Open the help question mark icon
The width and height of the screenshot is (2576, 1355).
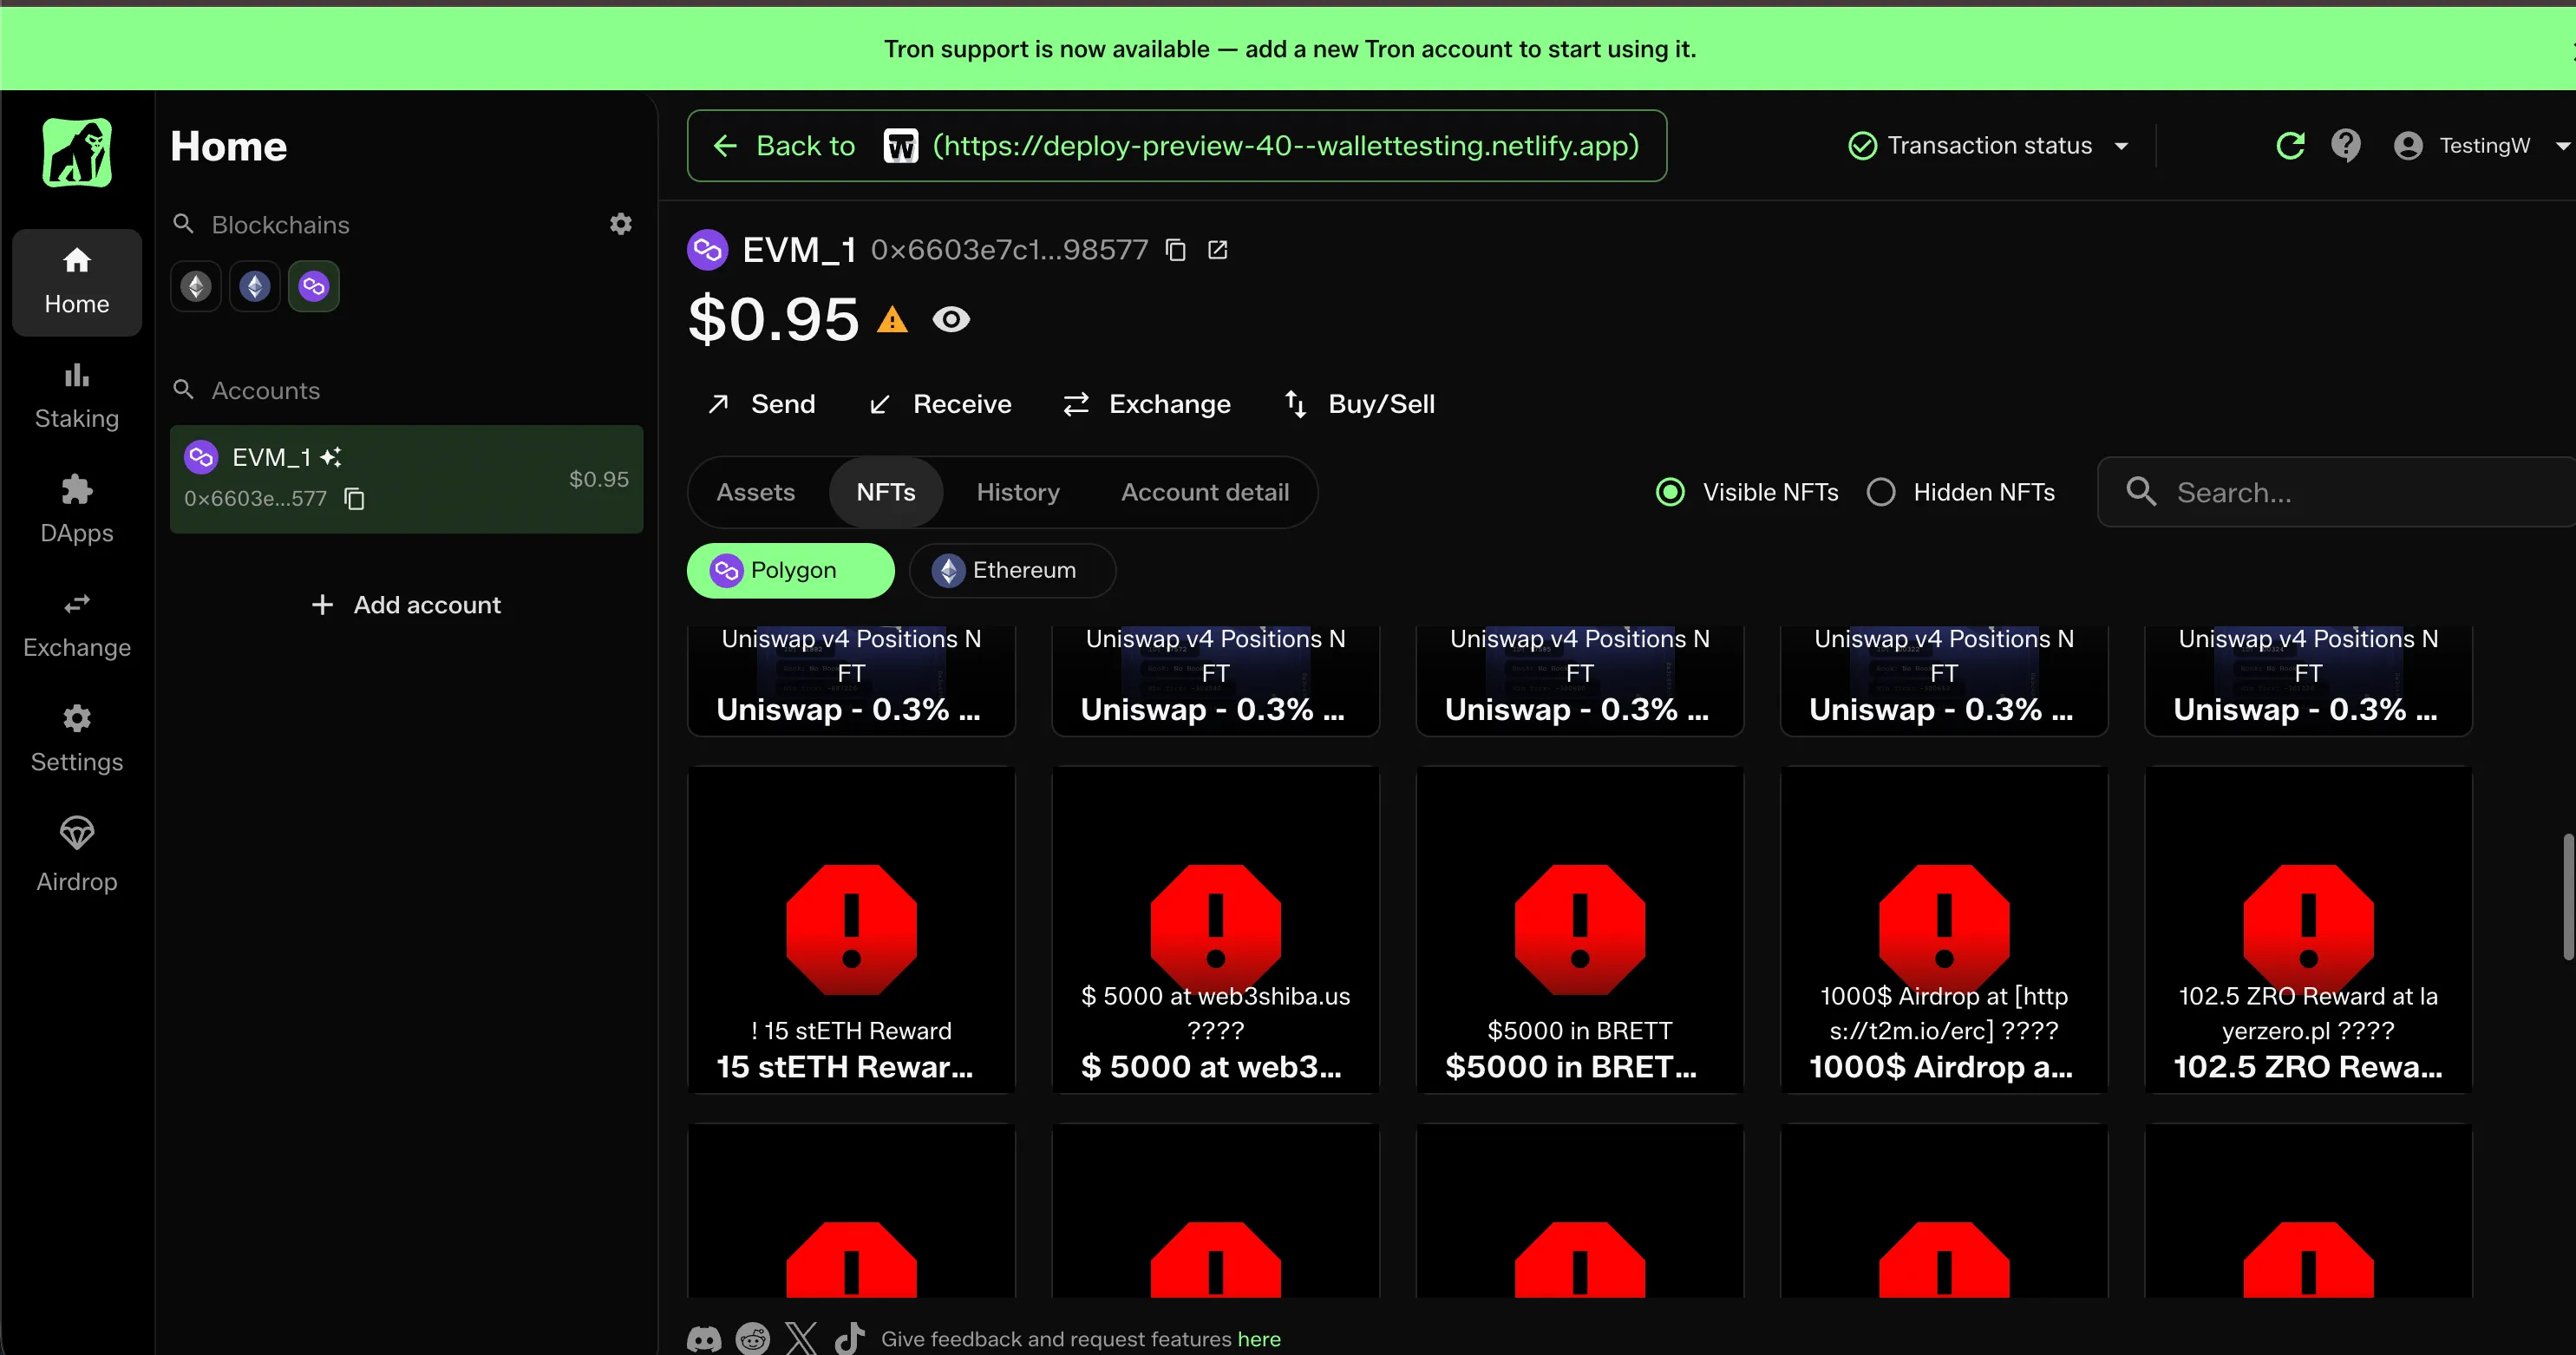point(2346,146)
